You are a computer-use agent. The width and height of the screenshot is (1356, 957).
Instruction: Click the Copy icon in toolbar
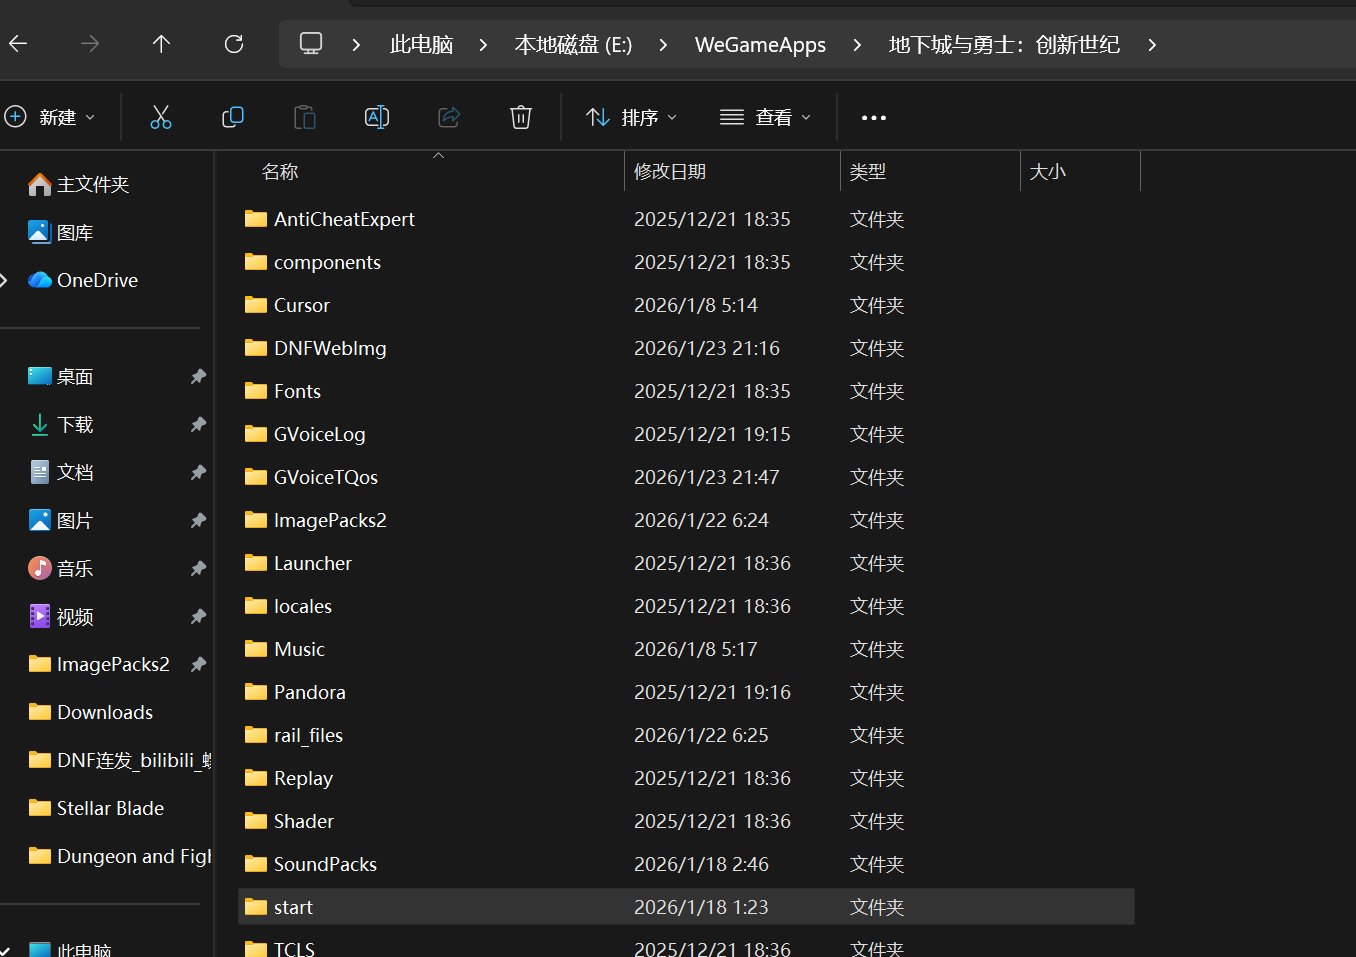(232, 117)
